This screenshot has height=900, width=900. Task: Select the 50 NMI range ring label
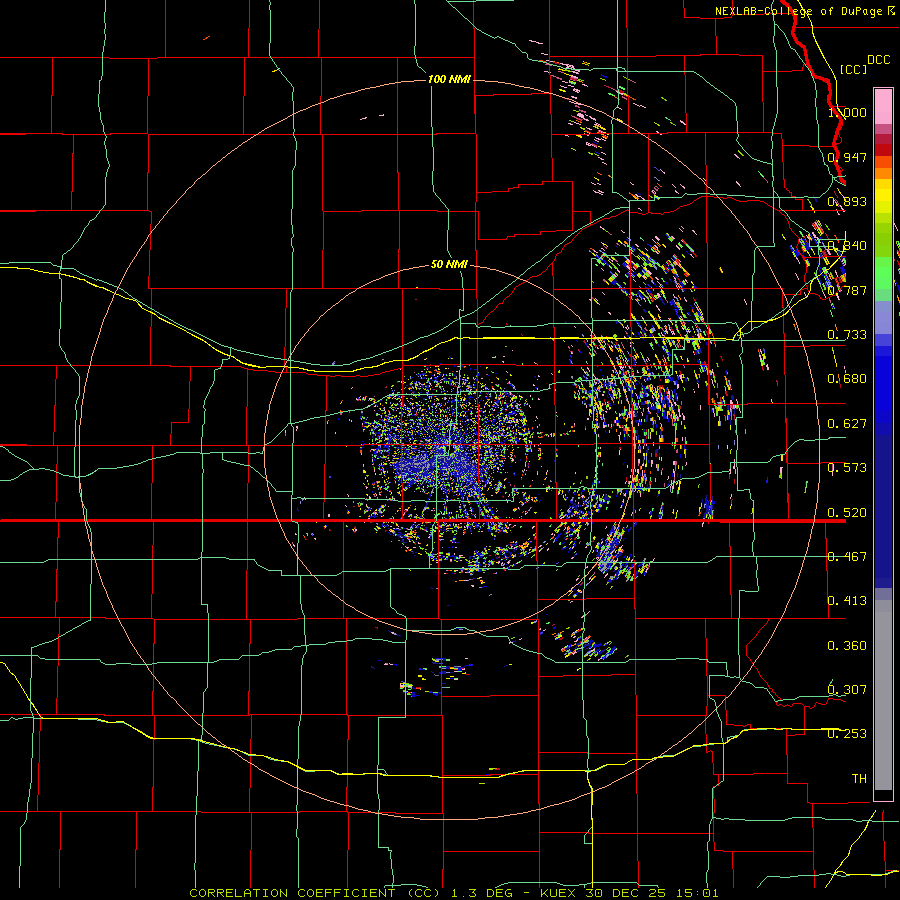pos(449,264)
